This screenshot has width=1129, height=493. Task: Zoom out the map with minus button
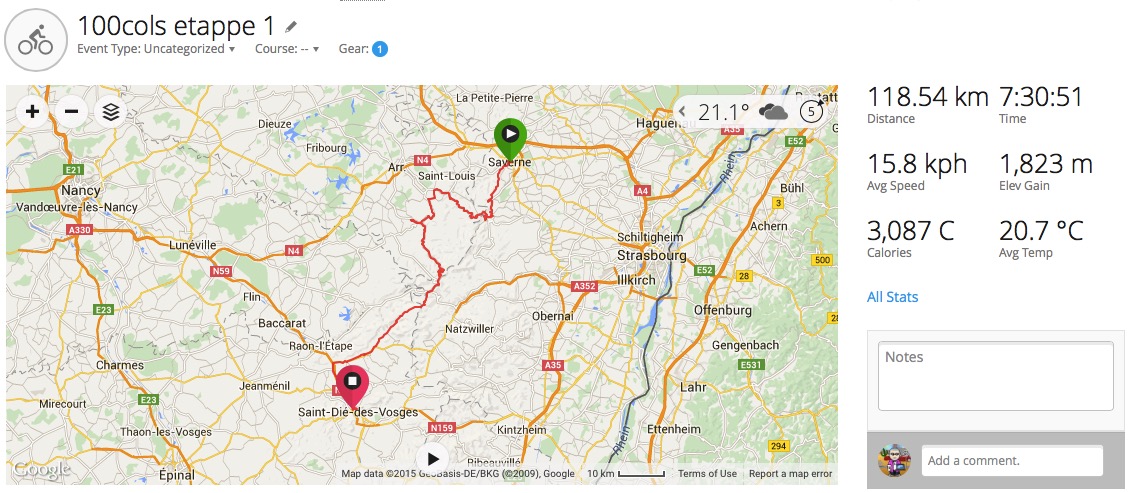(71, 112)
